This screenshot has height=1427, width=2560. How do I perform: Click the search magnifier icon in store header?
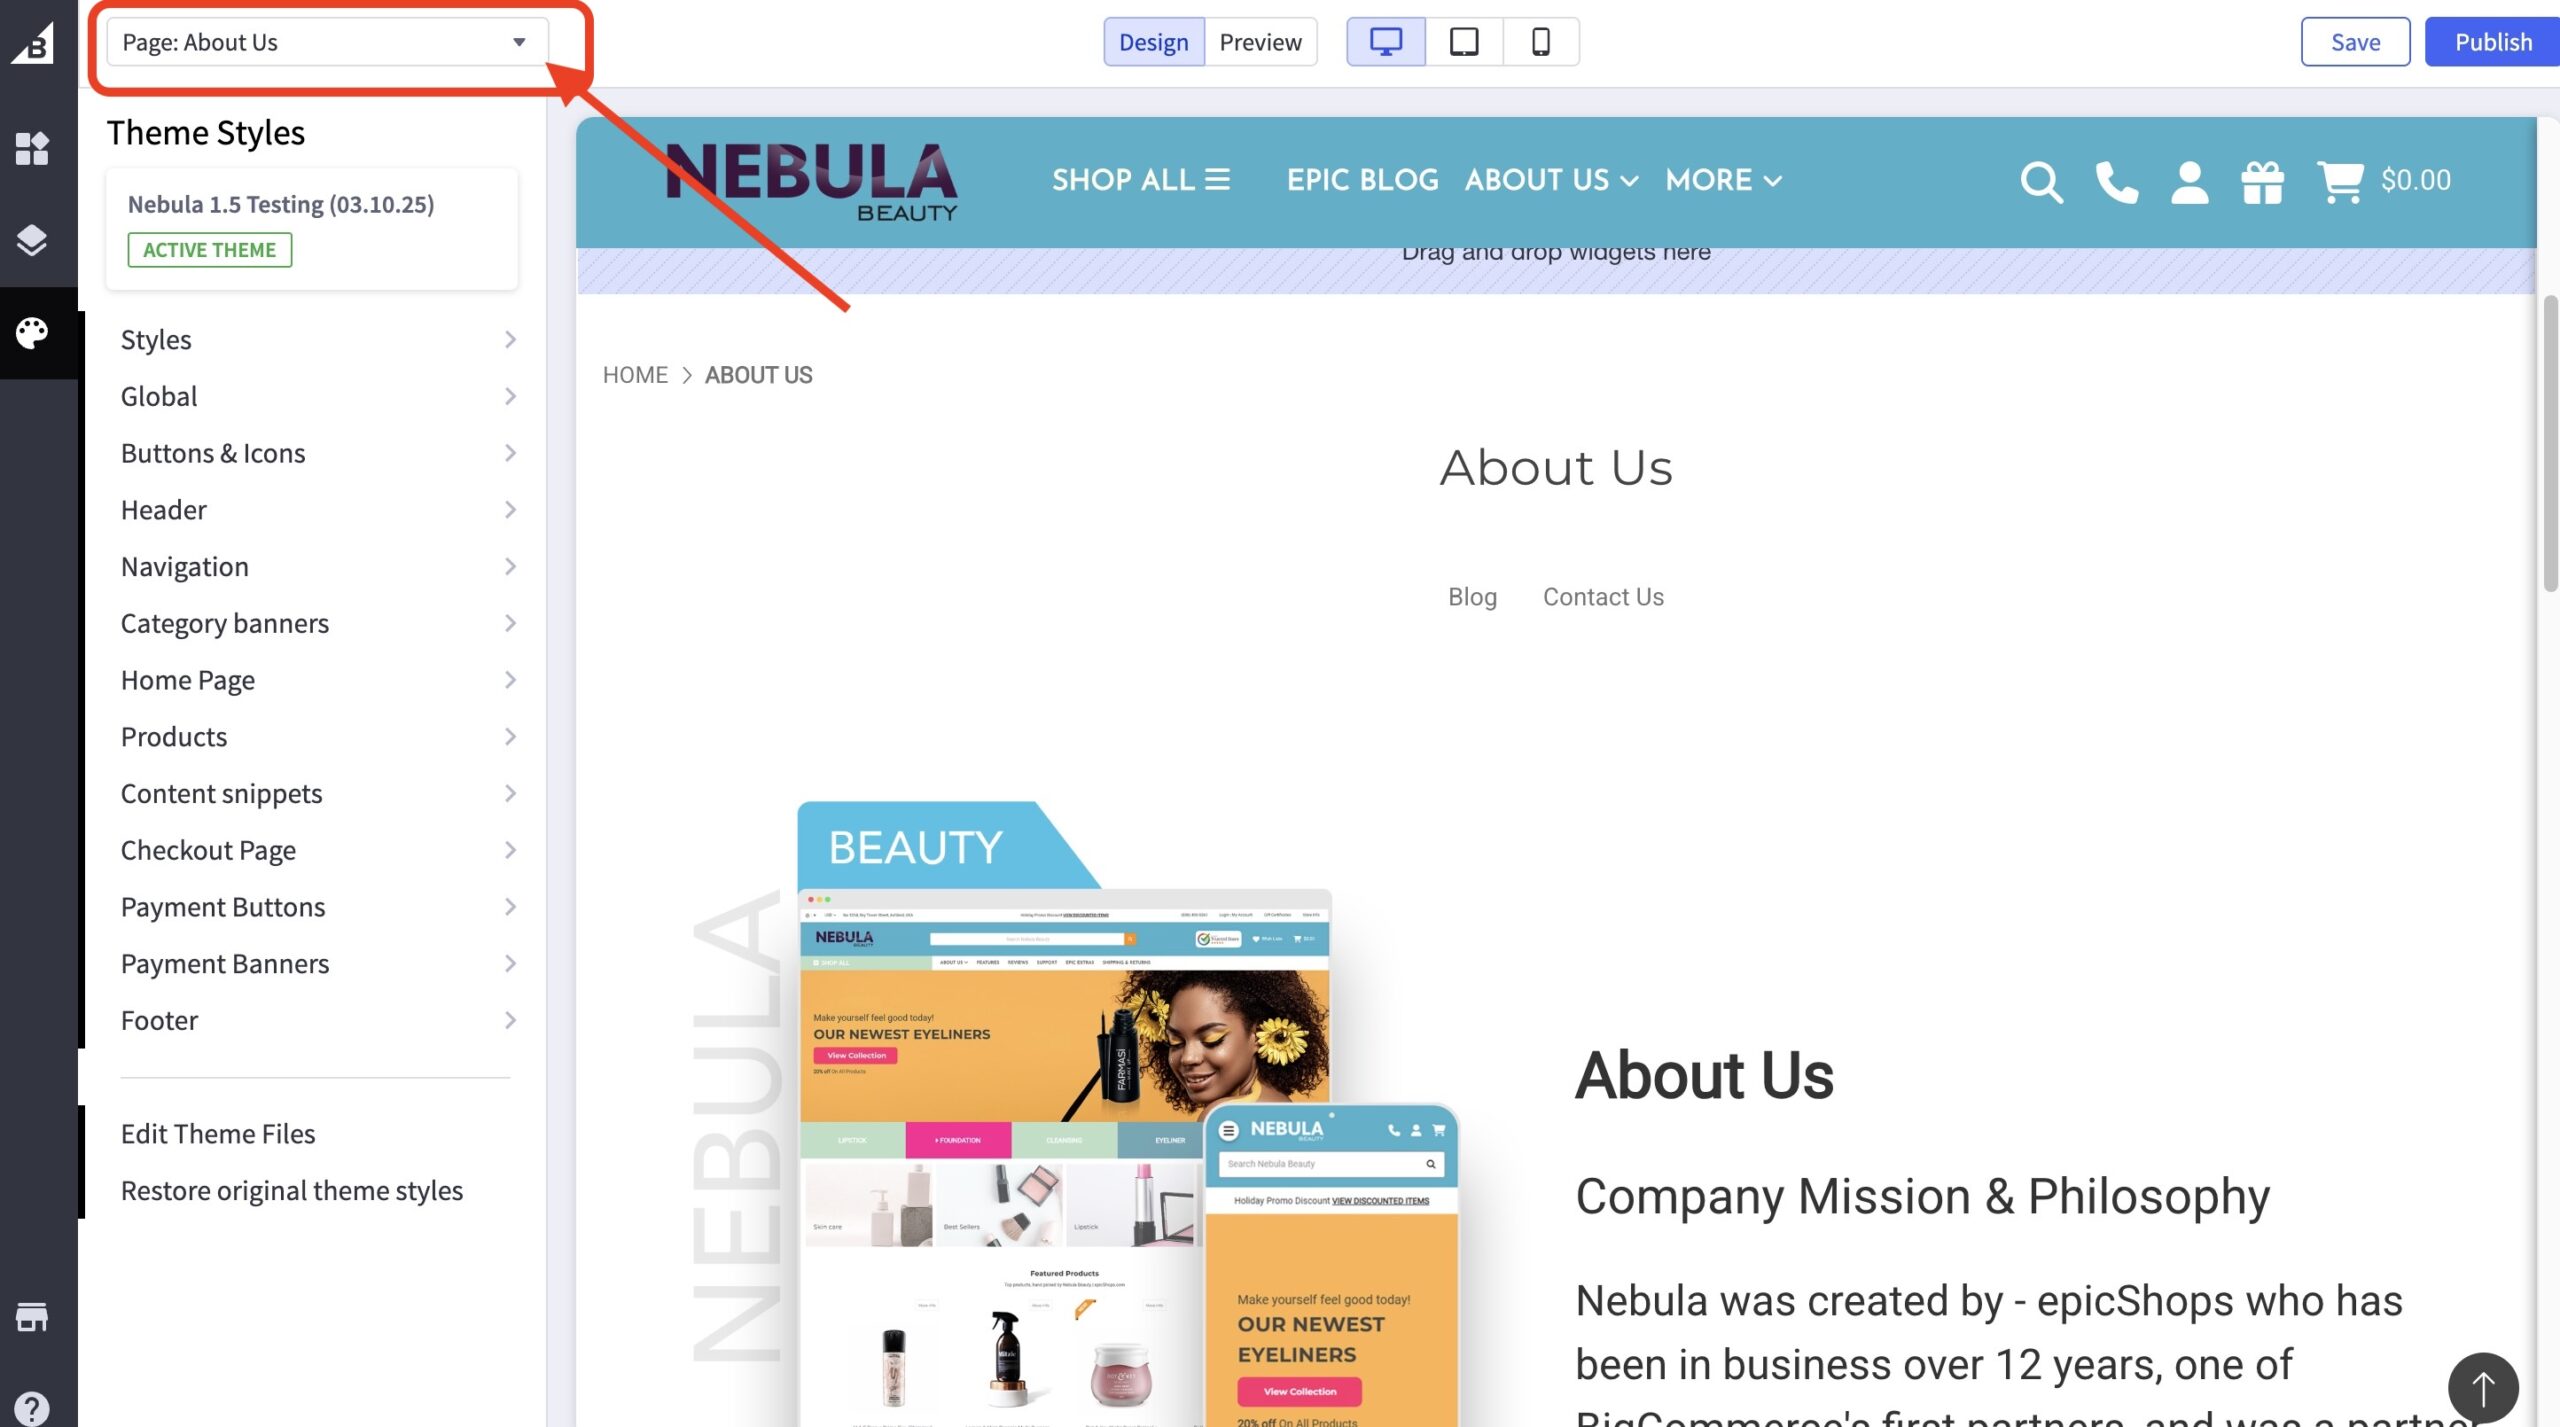coord(2041,182)
